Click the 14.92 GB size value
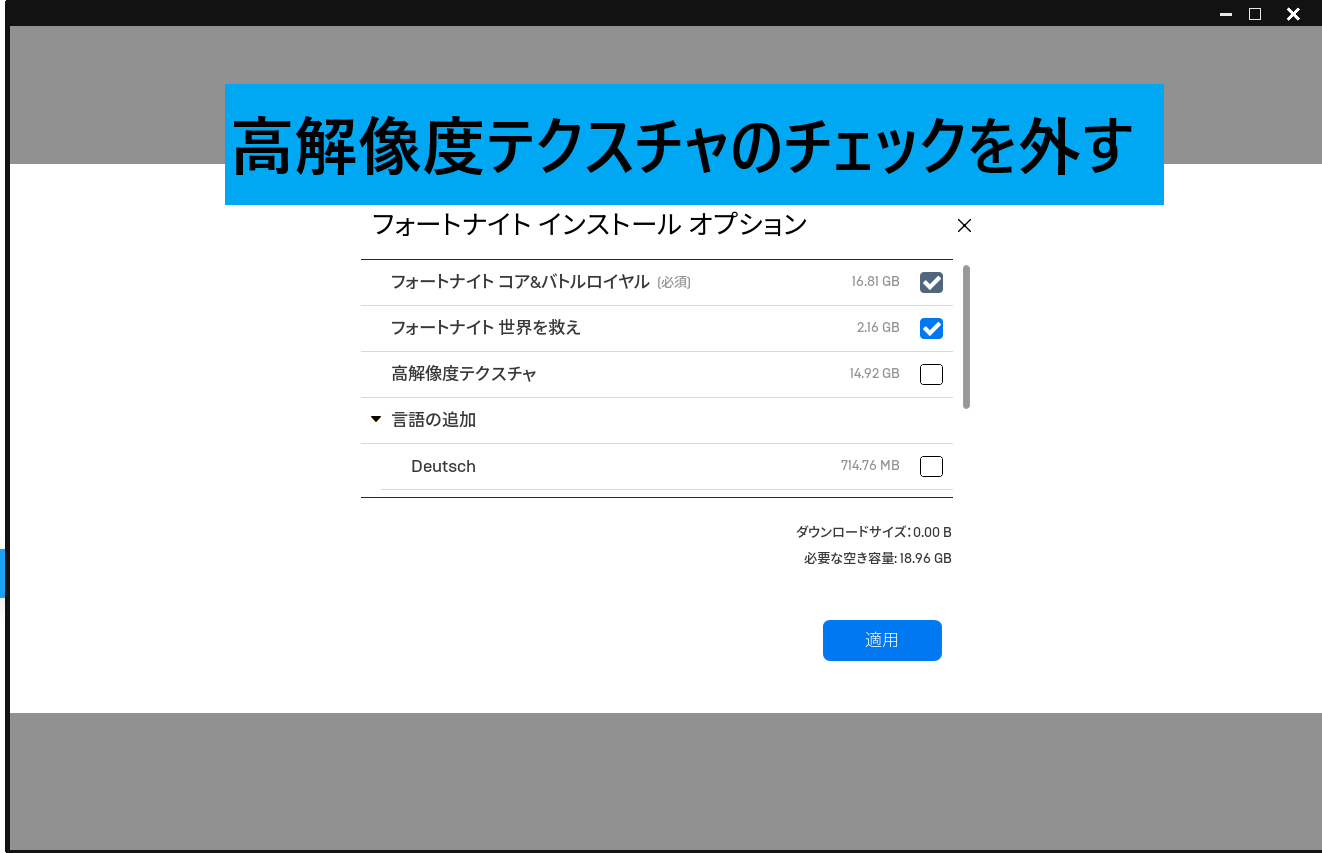The width and height of the screenshot is (1322, 853). pyautogui.click(x=874, y=374)
